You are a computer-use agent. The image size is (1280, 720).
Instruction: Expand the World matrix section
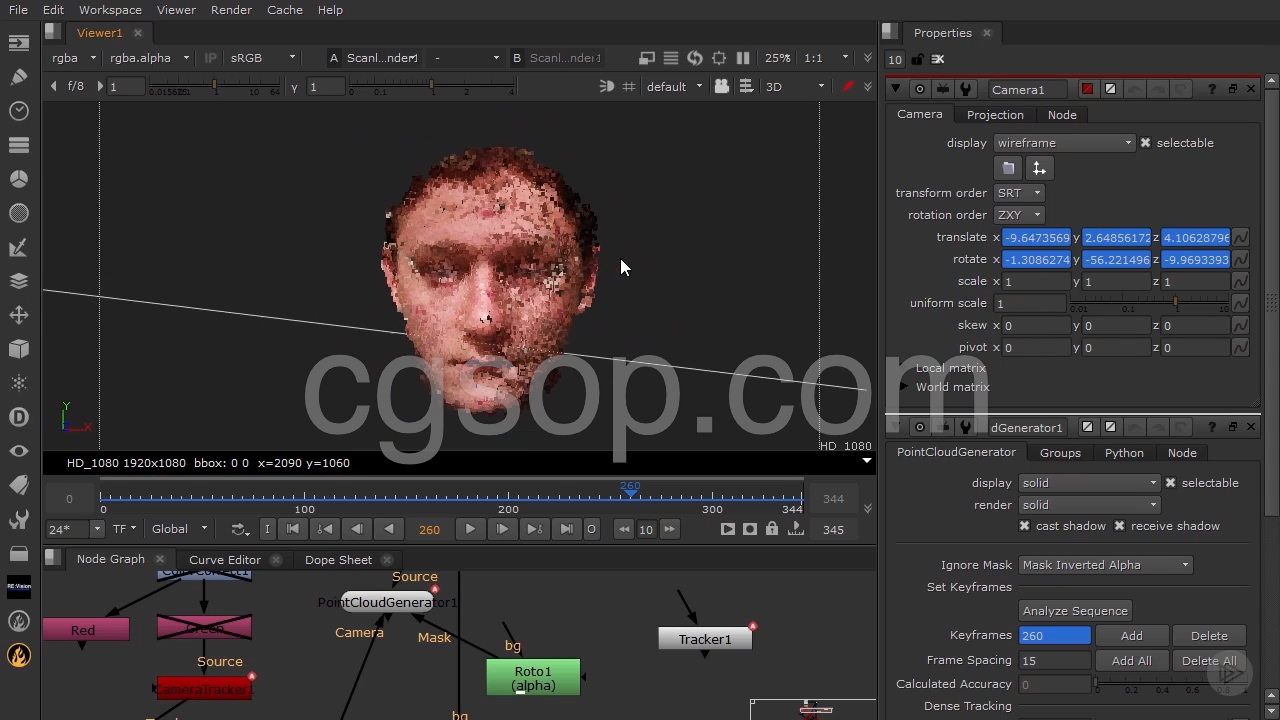coord(904,387)
